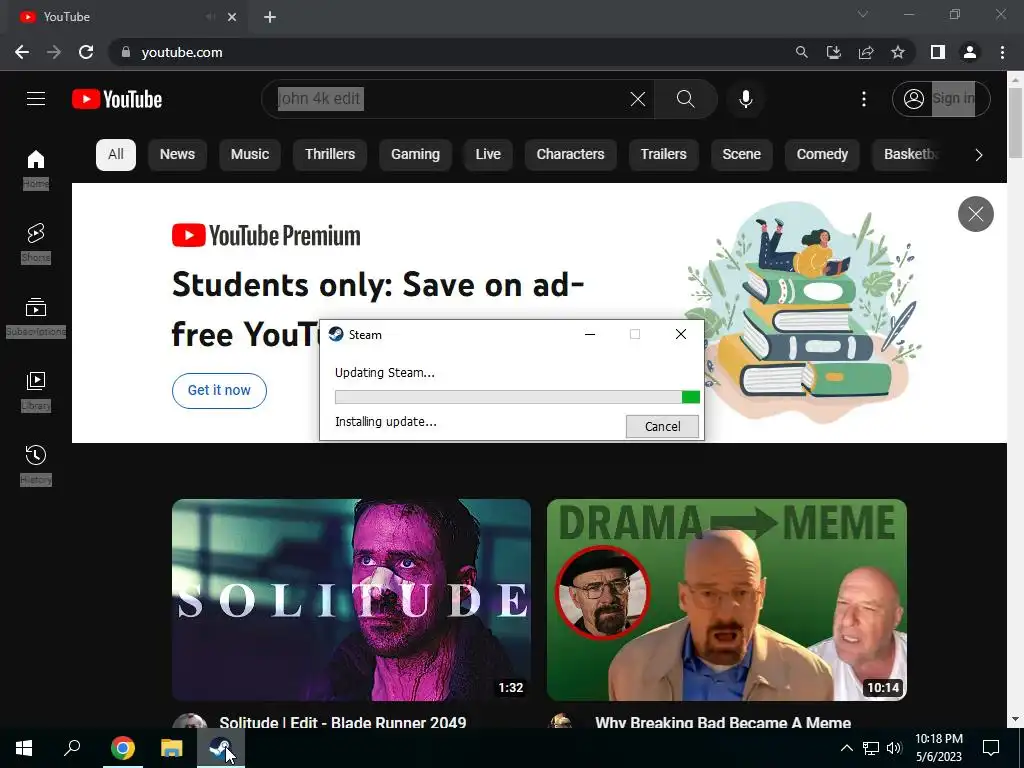Click the browser forward arrow
Screen dimensions: 1024x768
[x=54, y=52]
